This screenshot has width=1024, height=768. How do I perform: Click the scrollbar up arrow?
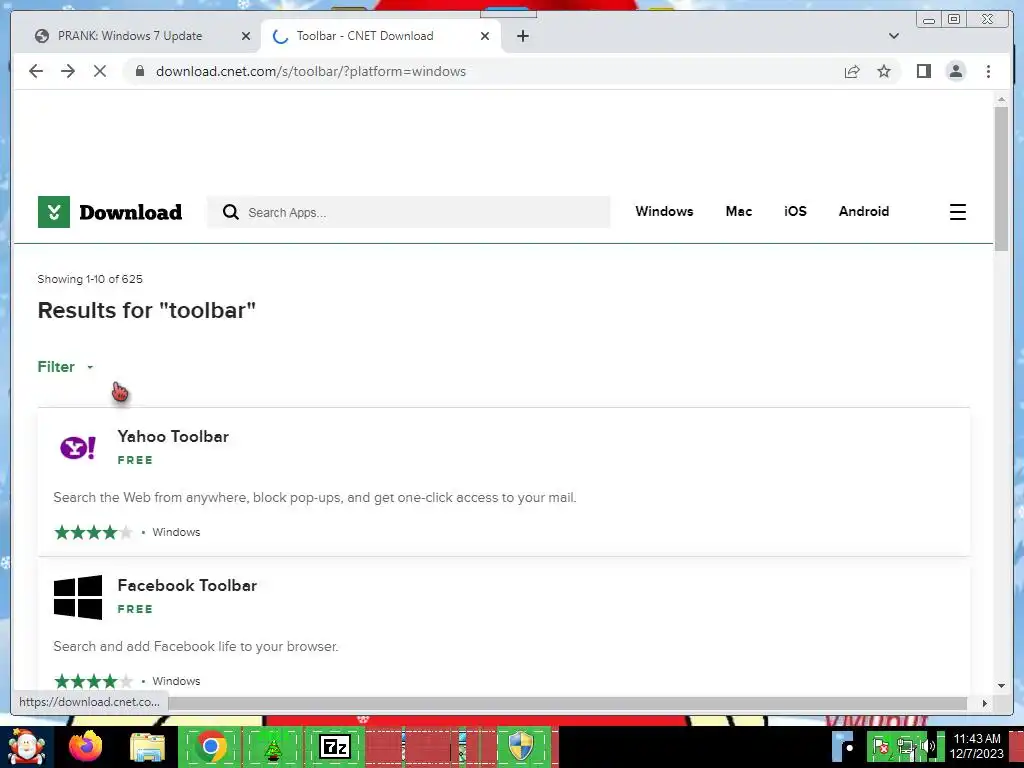click(1001, 99)
